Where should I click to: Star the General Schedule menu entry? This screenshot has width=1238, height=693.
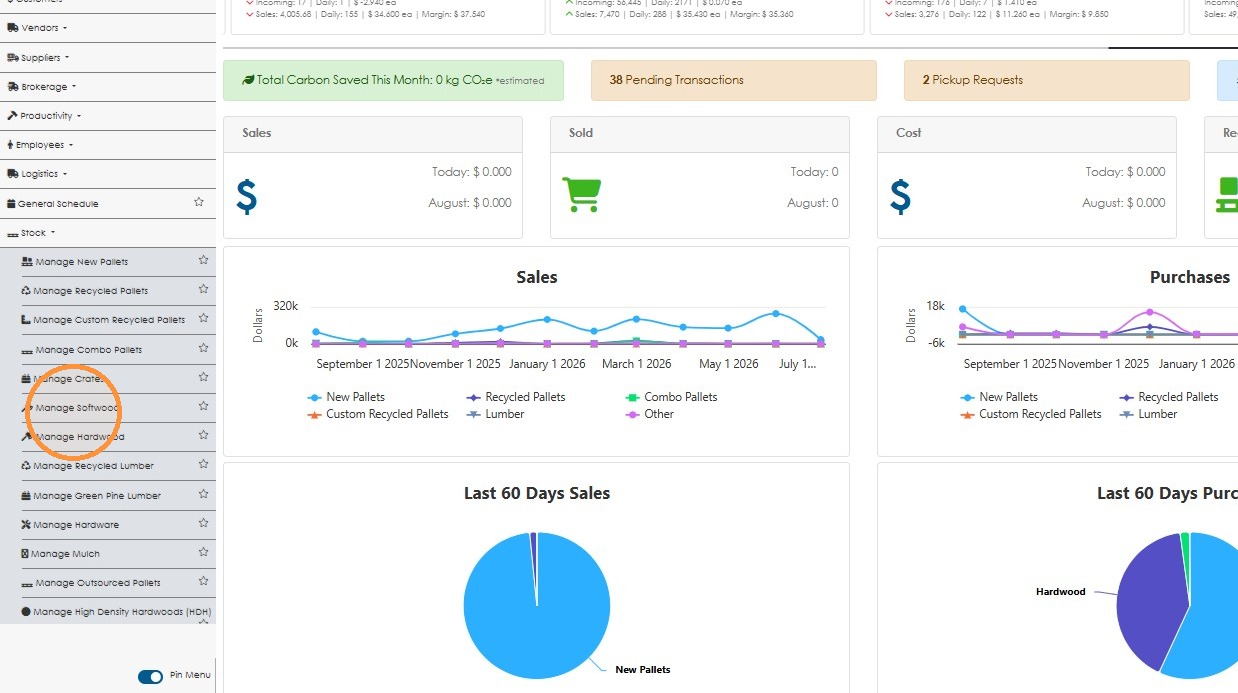[x=199, y=202]
